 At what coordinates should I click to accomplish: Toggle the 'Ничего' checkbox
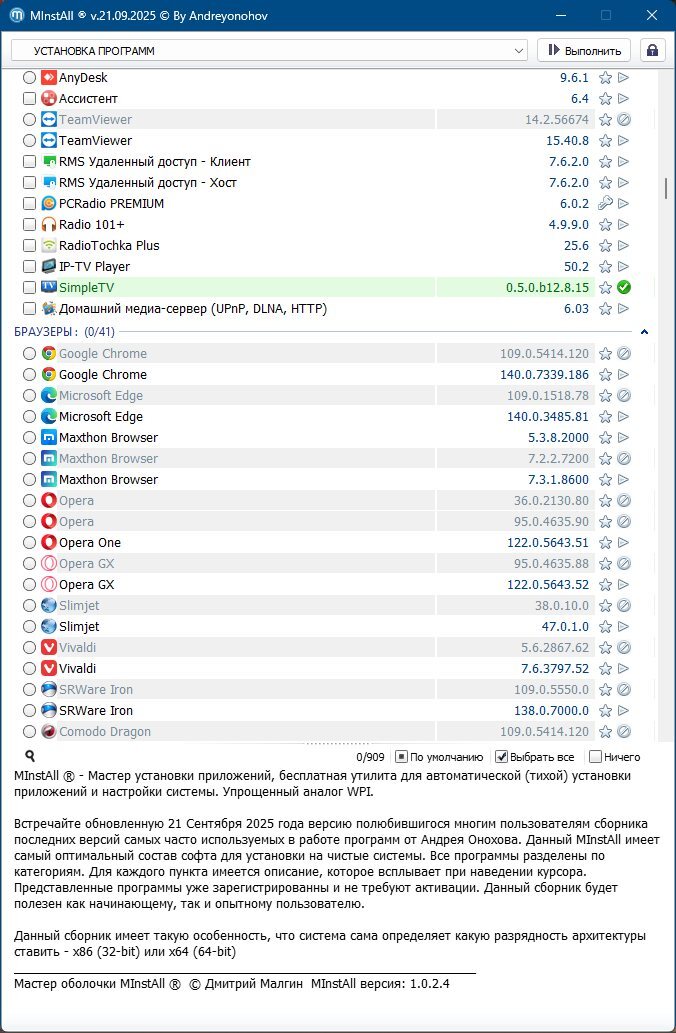point(596,757)
